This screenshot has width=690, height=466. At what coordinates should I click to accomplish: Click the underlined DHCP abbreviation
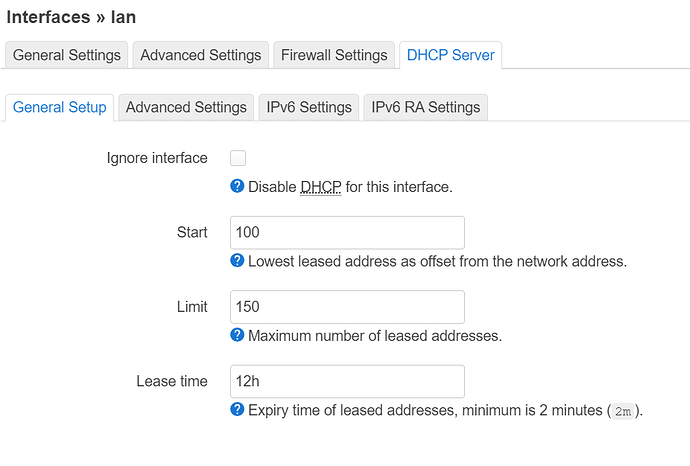pos(321,187)
